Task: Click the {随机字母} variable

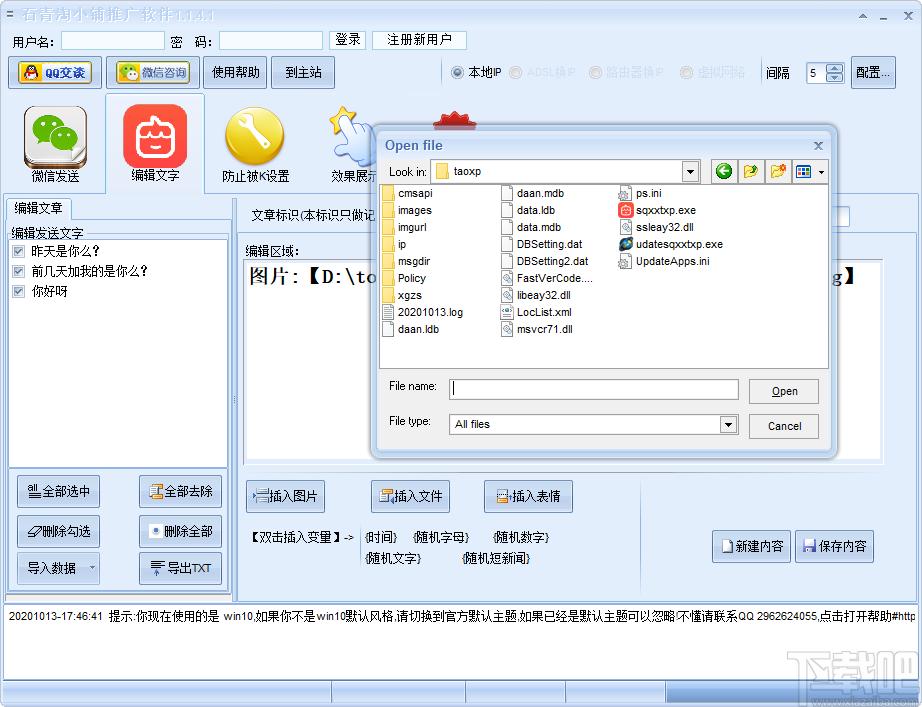Action: coord(441,537)
